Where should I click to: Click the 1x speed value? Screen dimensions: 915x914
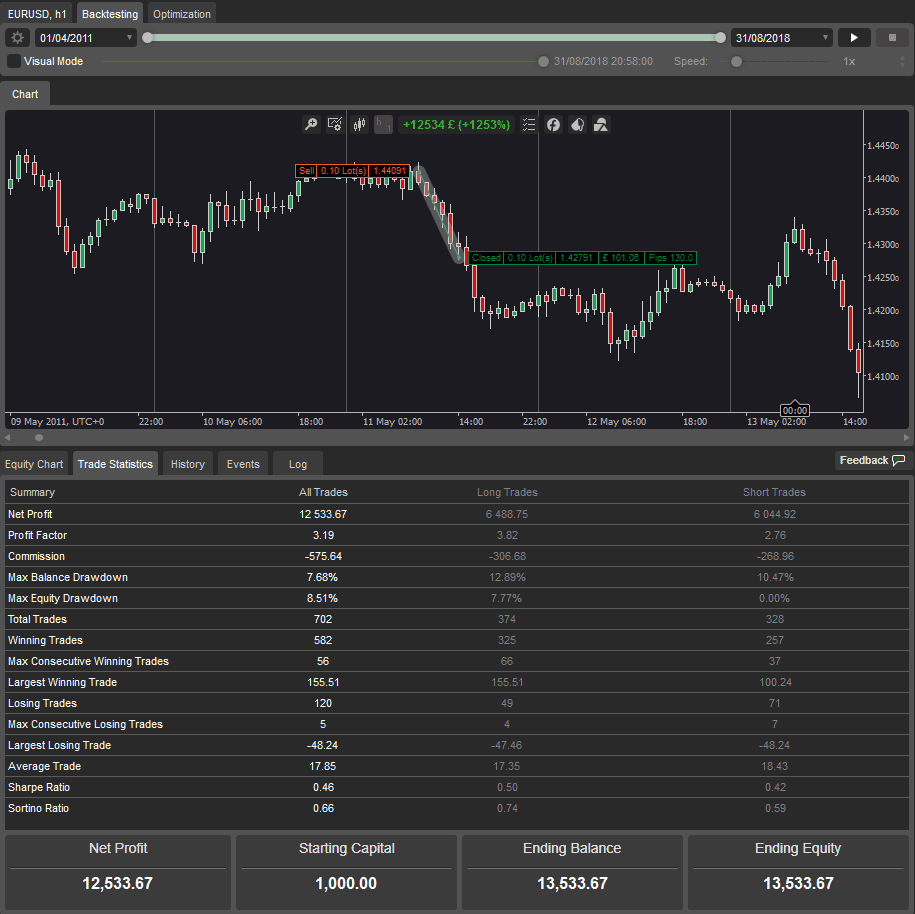[849, 61]
